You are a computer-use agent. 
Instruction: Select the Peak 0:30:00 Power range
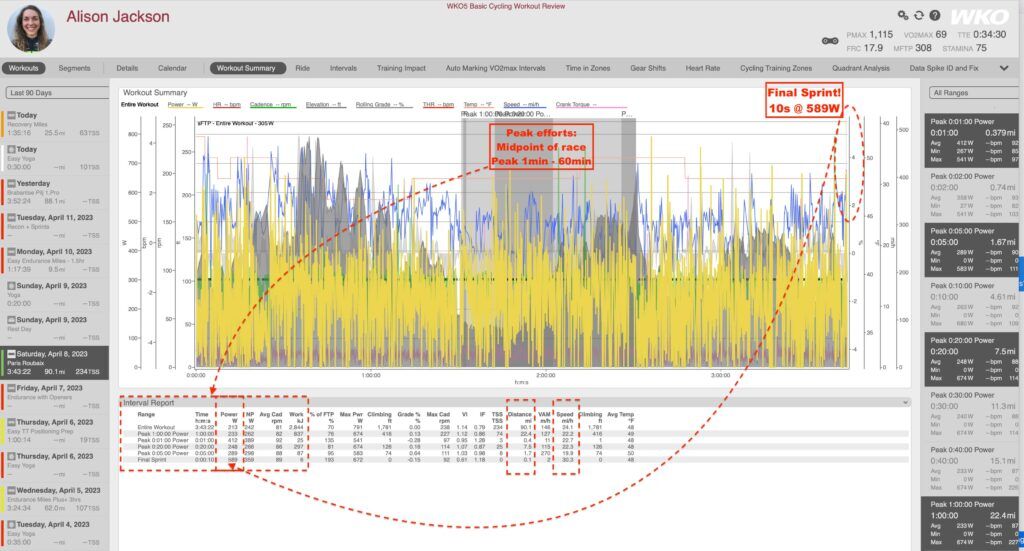(972, 415)
